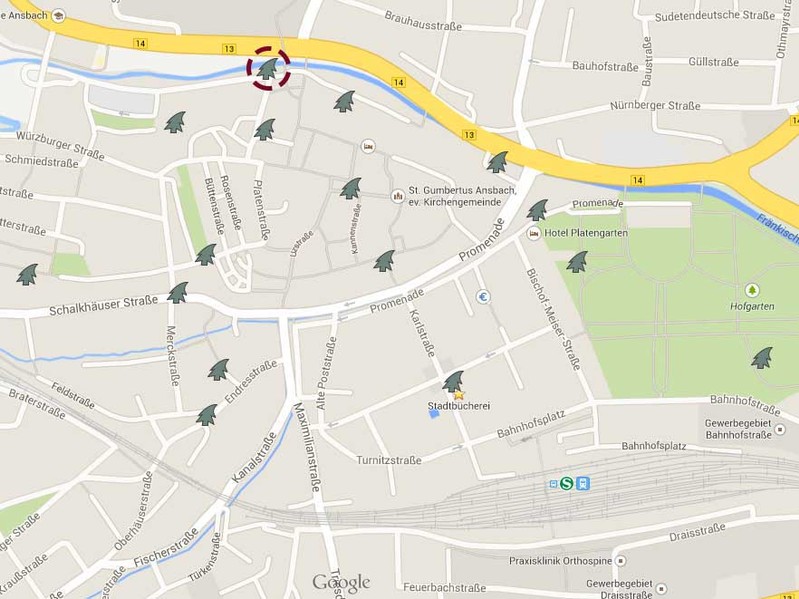
Task: Click the S-Bahn station icon
Action: [x=567, y=483]
